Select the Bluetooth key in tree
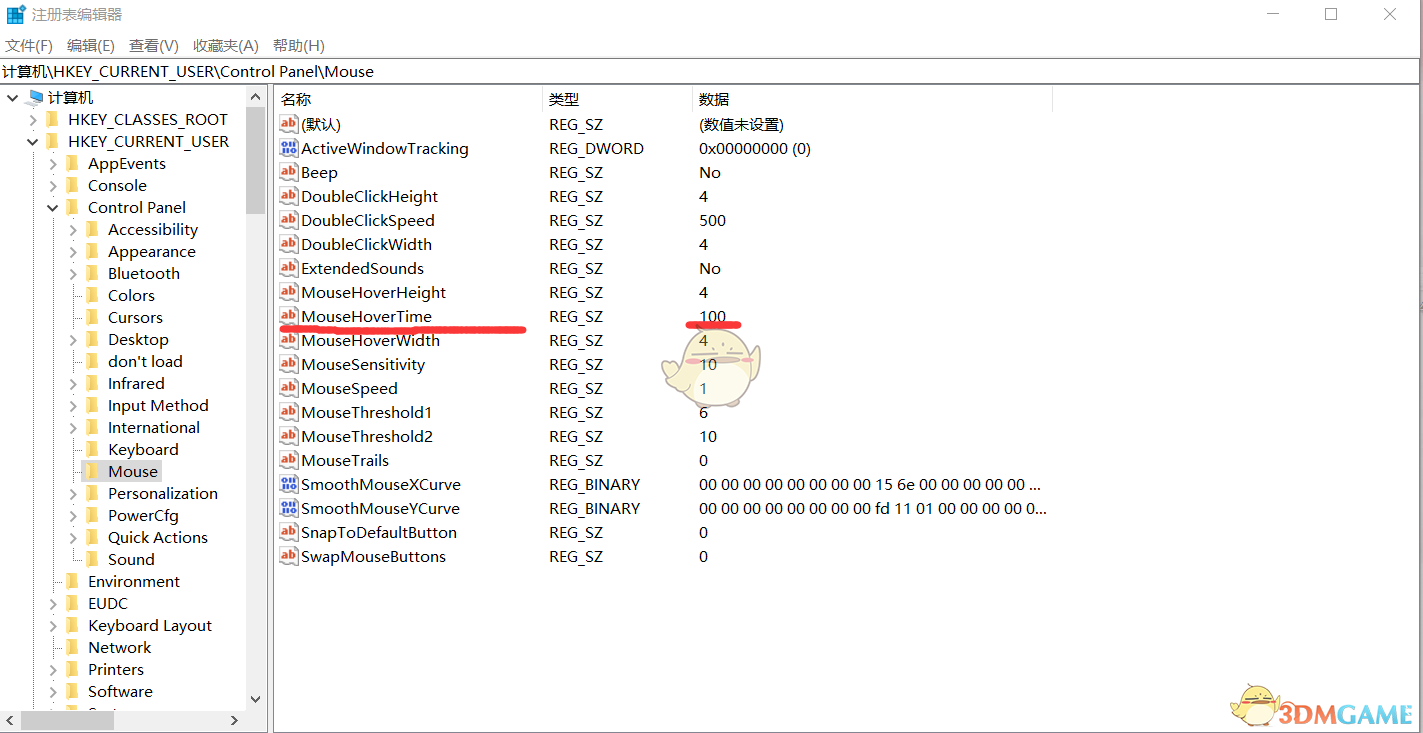Image resolution: width=1423 pixels, height=733 pixels. click(x=144, y=273)
